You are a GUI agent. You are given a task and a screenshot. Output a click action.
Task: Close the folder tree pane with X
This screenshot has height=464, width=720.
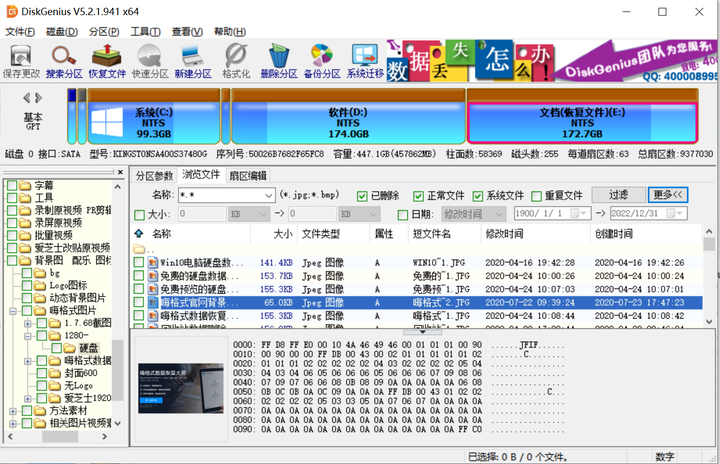tap(120, 172)
